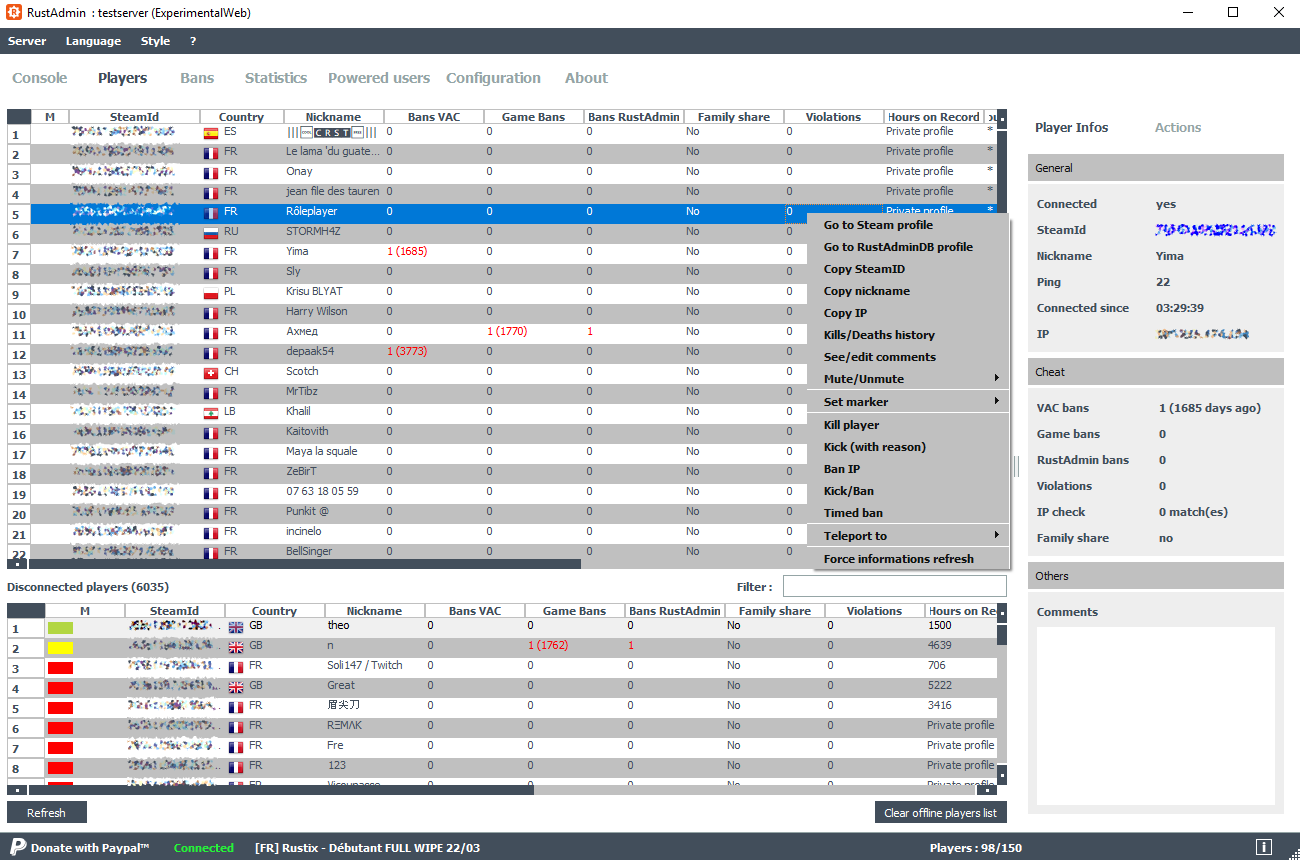Click Donate with Paypal link
Image resolution: width=1300 pixels, height=860 pixels.
90,848
